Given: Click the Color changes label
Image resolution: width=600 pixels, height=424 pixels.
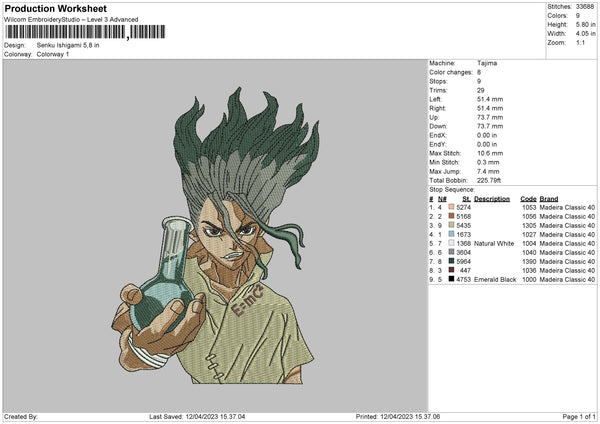Looking at the screenshot, I should point(451,72).
